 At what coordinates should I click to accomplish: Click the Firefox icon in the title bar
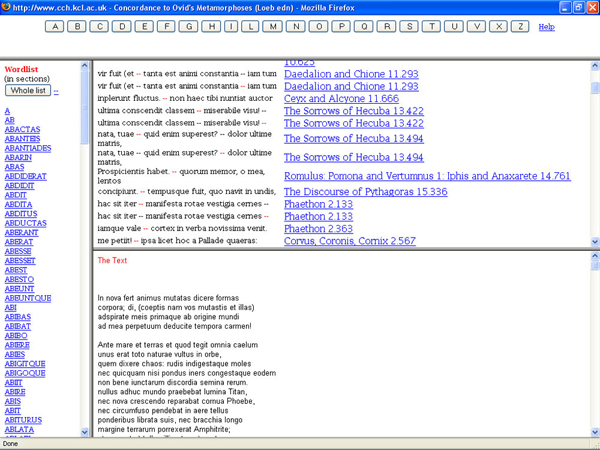coord(8,7)
